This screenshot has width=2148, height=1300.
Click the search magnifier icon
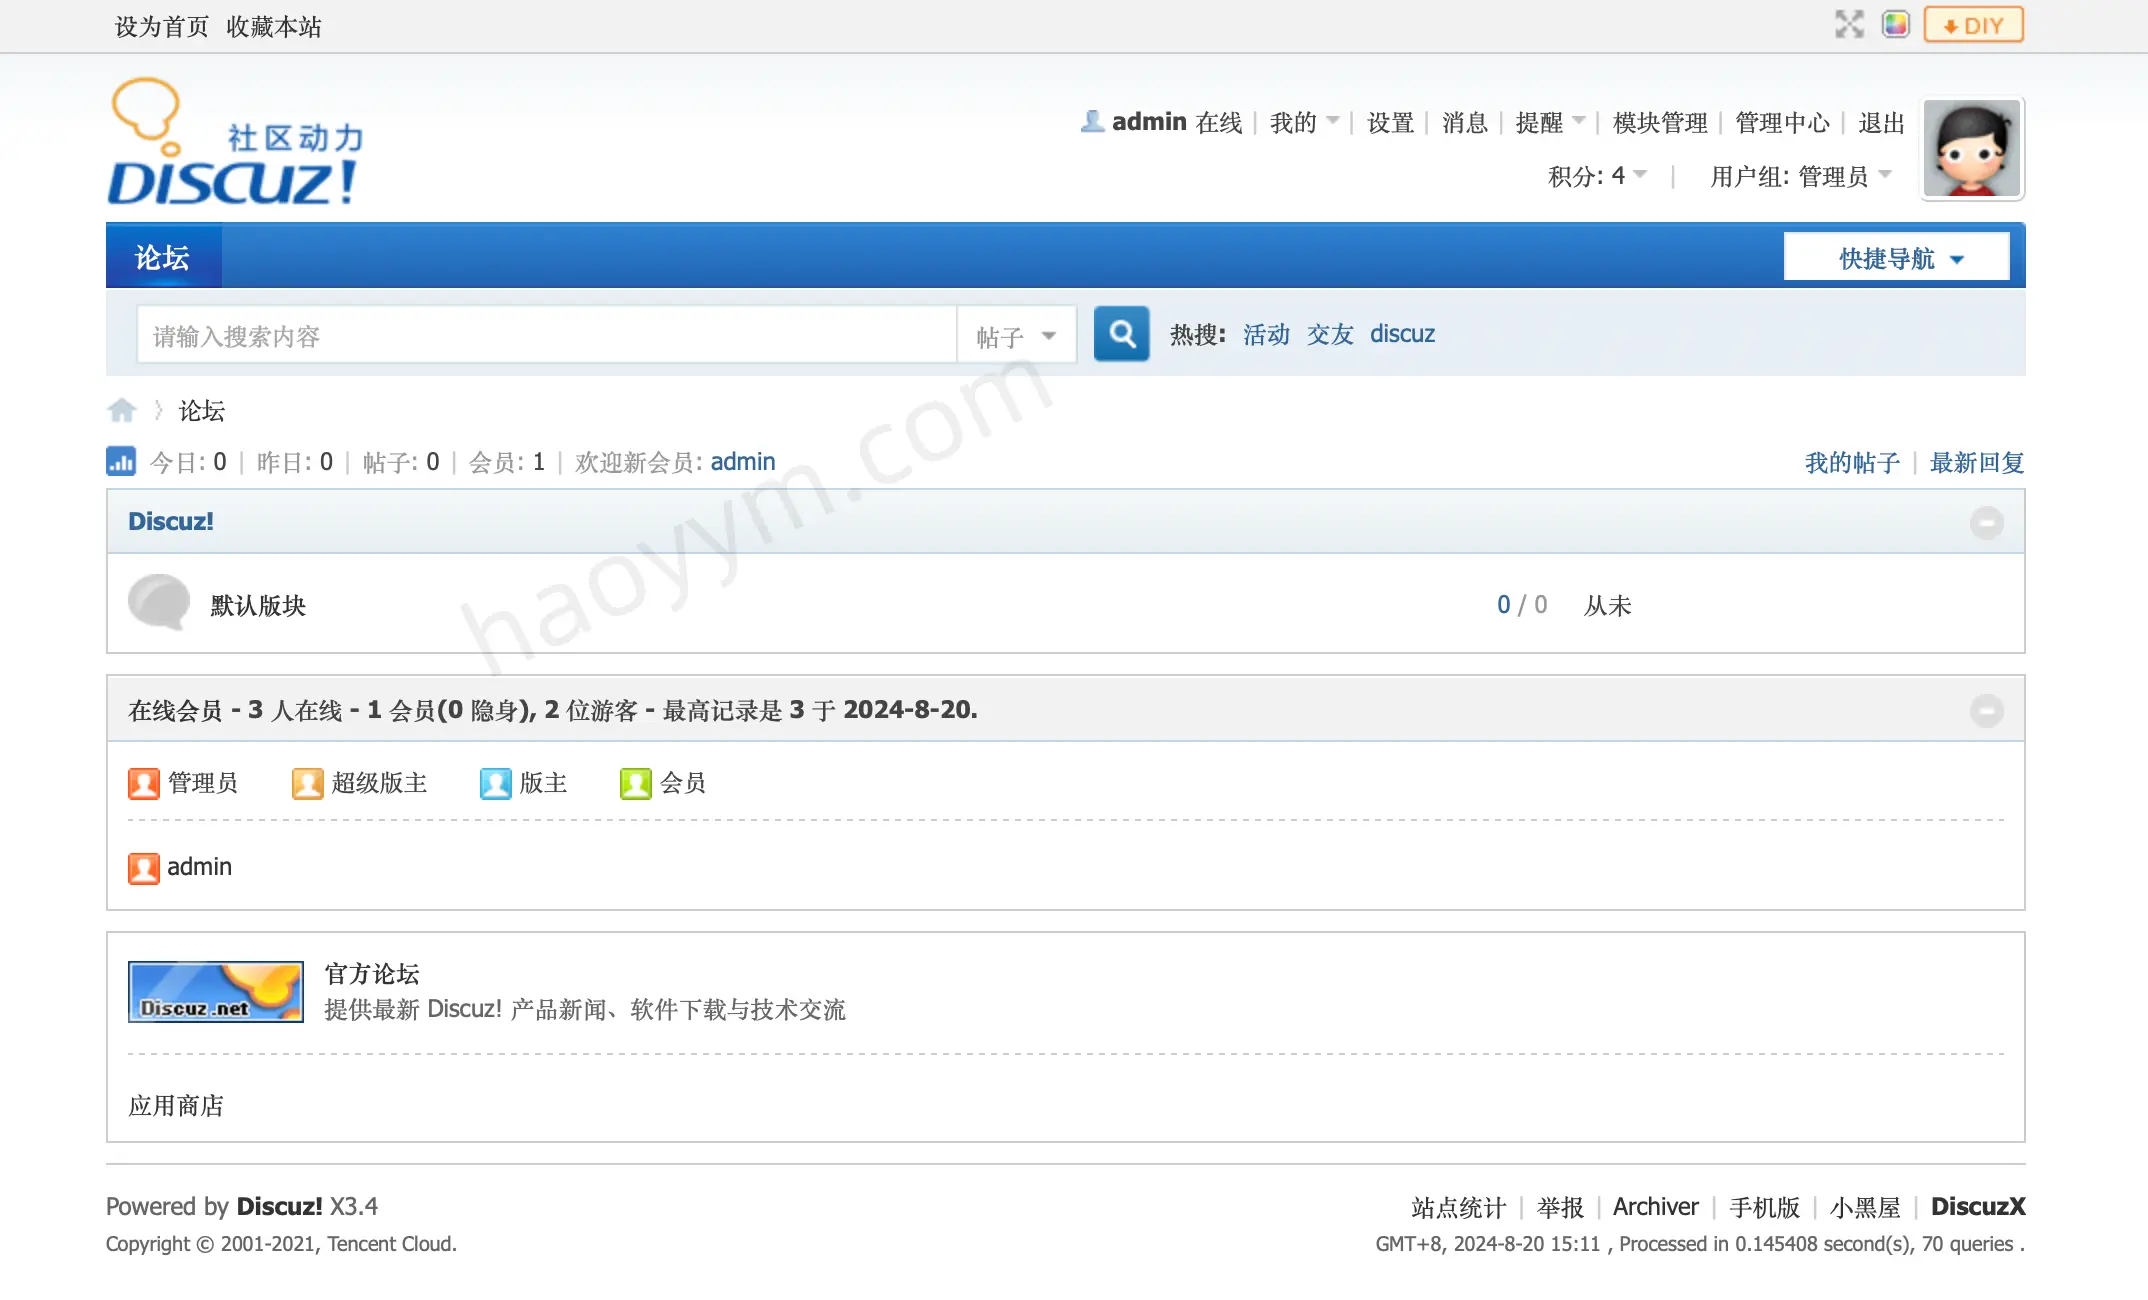[x=1120, y=334]
